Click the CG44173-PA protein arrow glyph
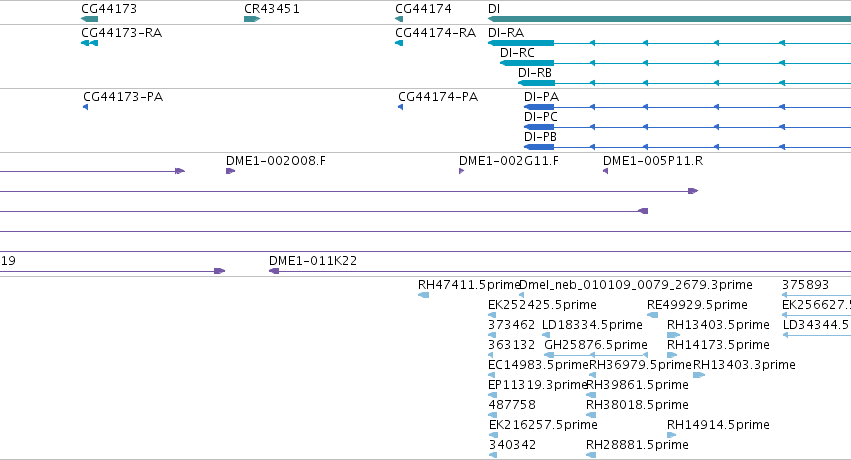The image size is (851, 460). tap(86, 107)
